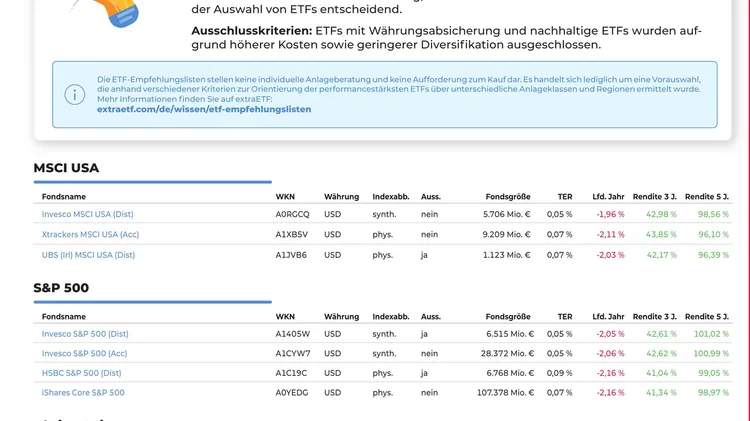Screen dimensions: 750x421
Task: Click fund size 107.378 Mio. €
Action: [506, 393]
